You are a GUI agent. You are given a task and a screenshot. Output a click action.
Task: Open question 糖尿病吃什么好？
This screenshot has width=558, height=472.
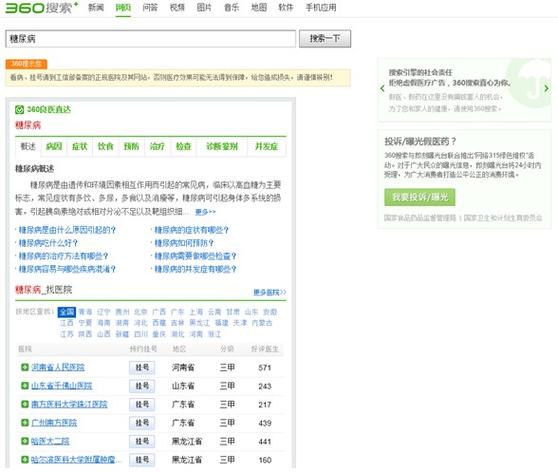pyautogui.click(x=48, y=243)
